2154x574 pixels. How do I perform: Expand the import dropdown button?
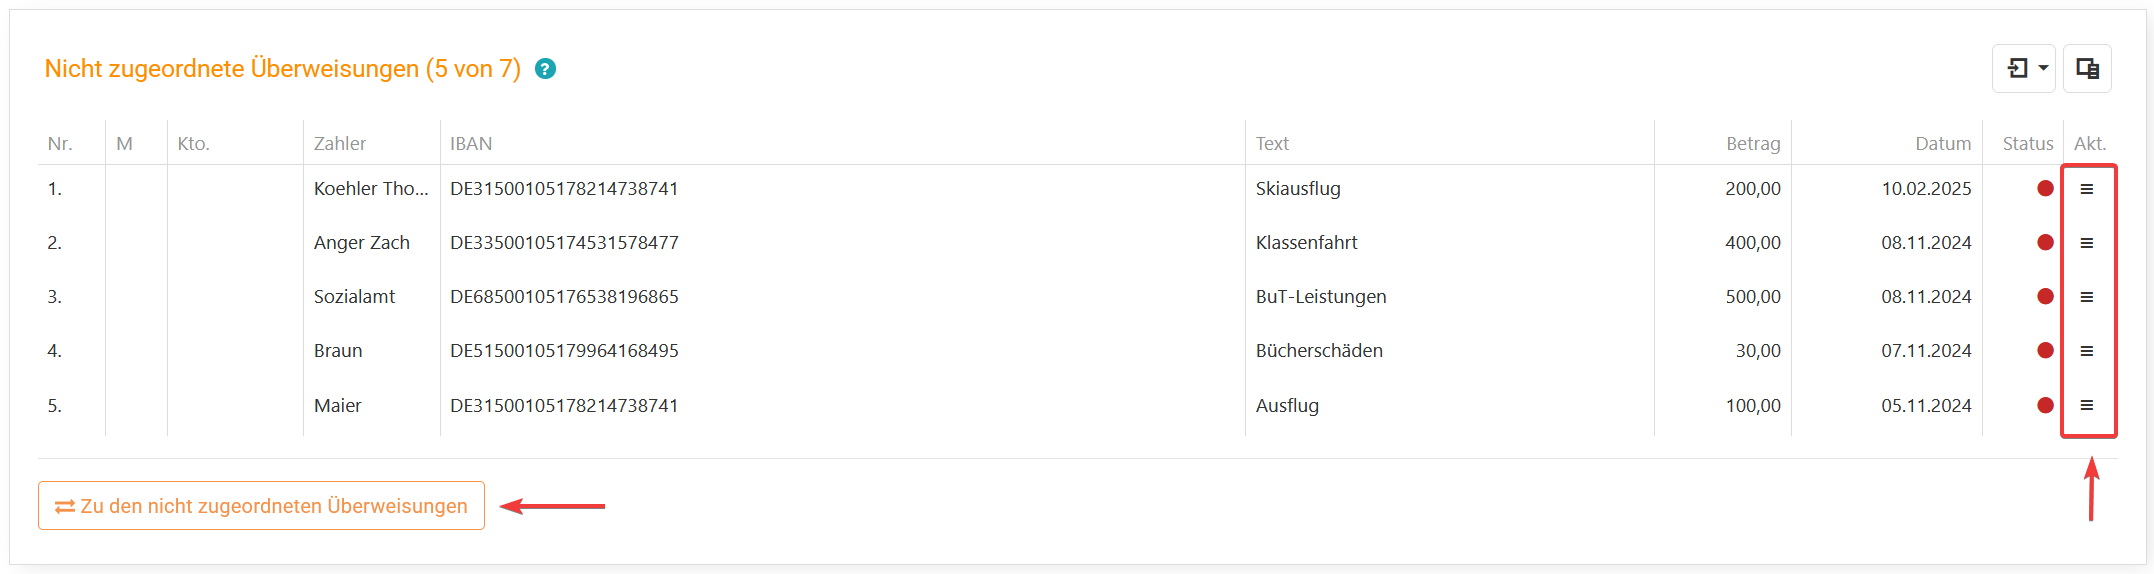coord(2024,68)
